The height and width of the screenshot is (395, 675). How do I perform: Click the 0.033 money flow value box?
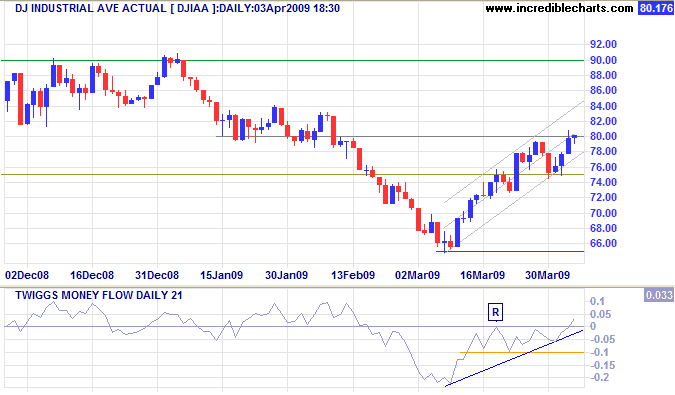click(659, 295)
